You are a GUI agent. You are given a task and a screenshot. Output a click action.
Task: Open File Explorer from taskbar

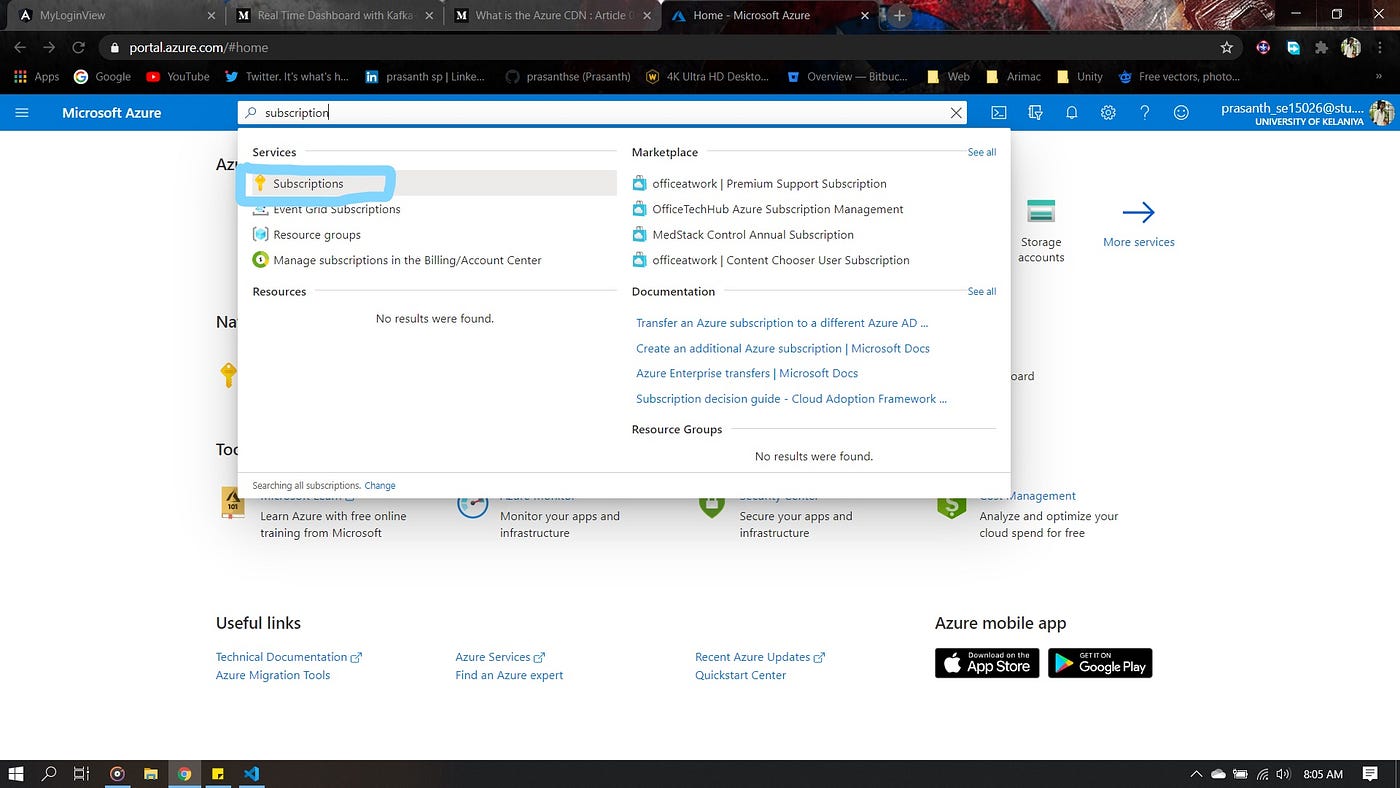click(x=150, y=774)
